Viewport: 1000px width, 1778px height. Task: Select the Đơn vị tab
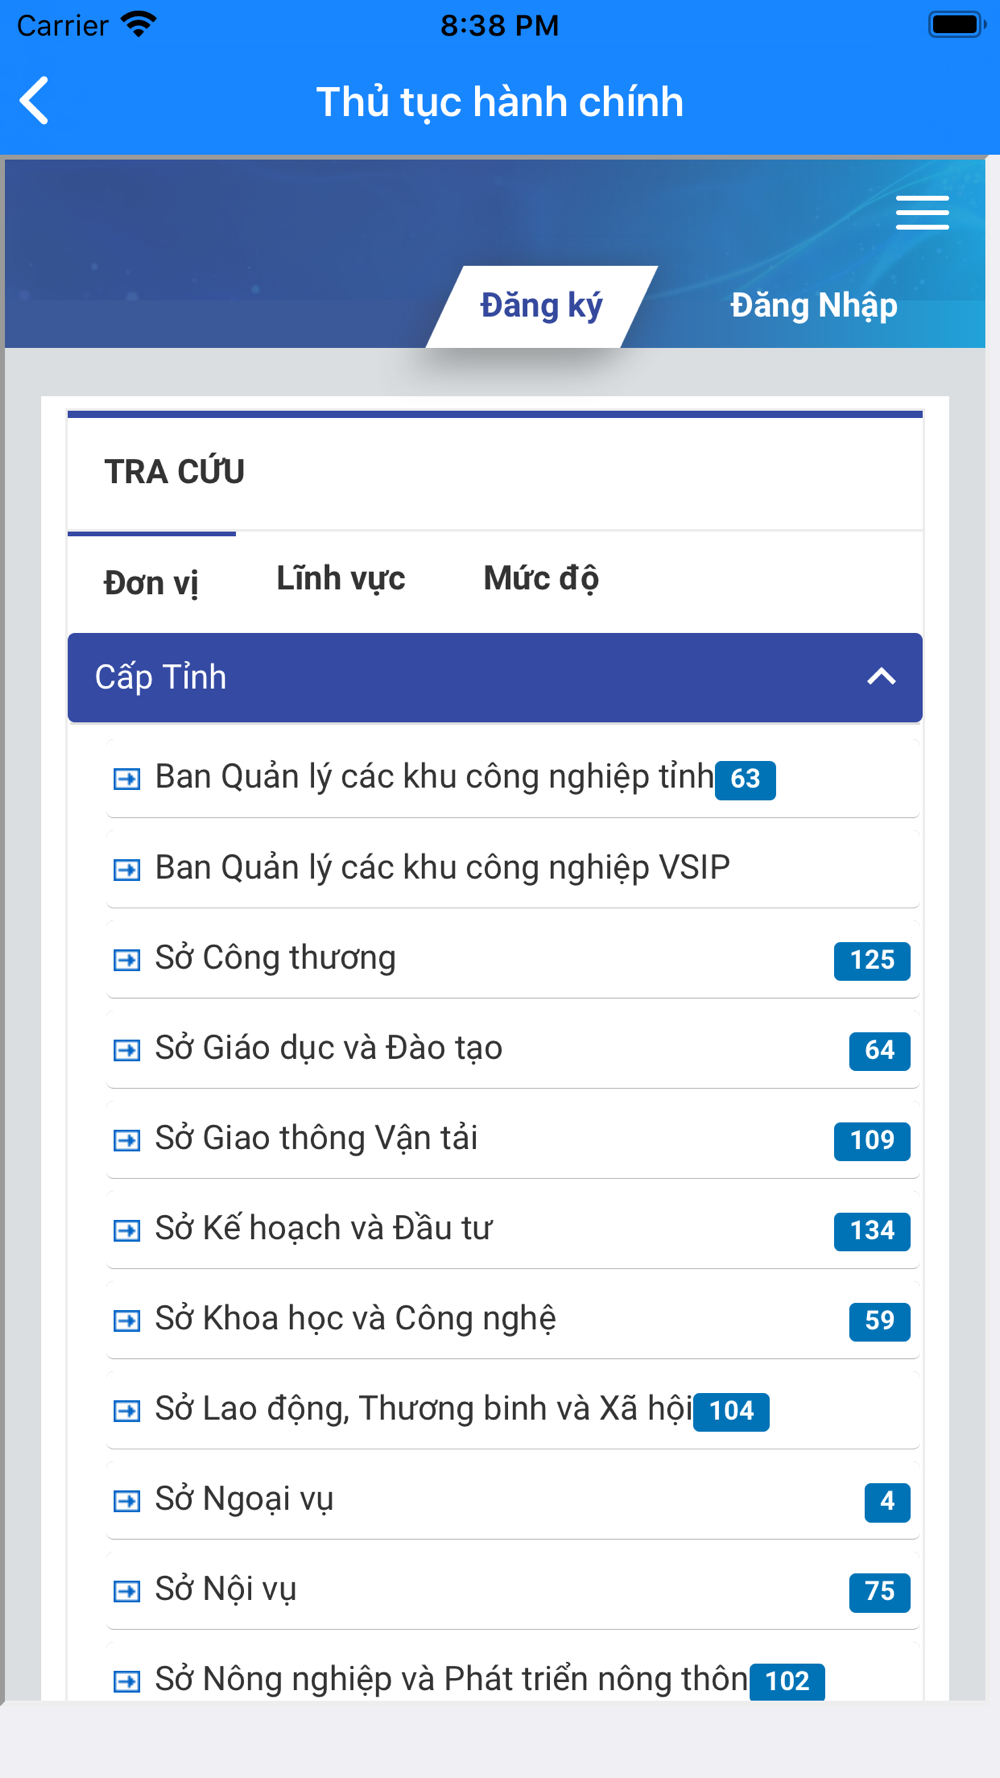151,582
